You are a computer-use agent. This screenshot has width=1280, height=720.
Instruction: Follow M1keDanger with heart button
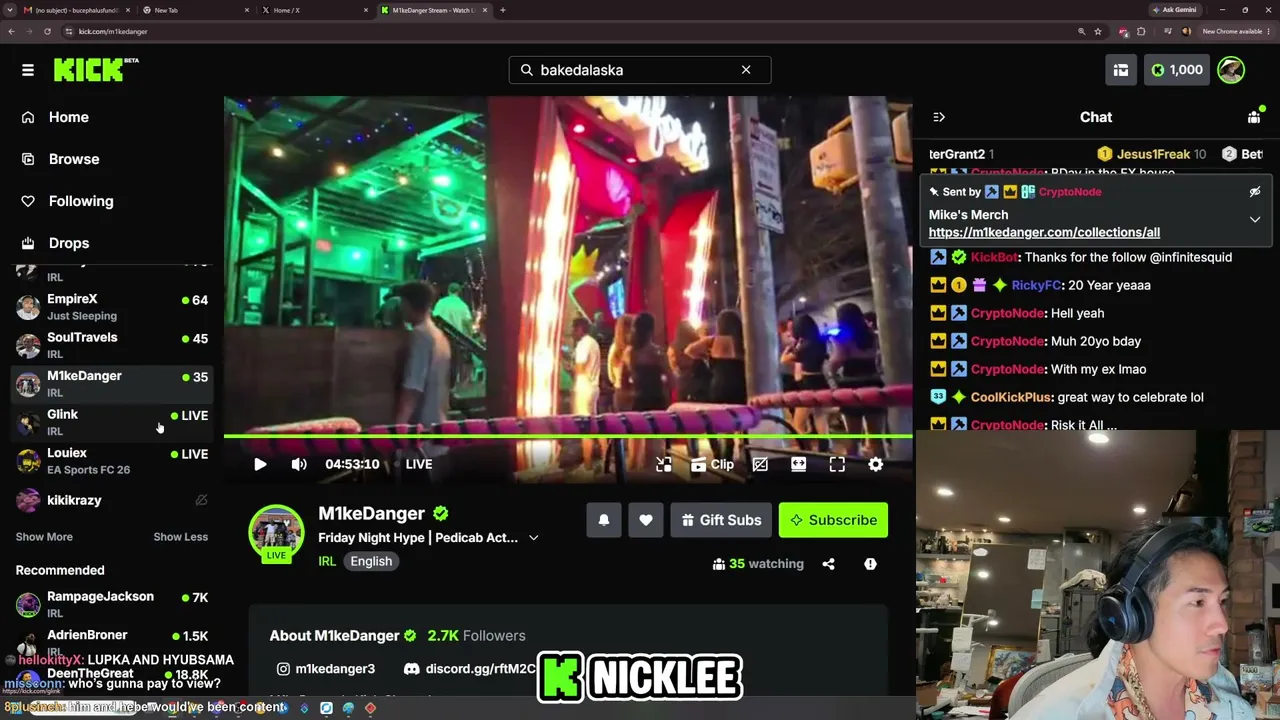coord(646,520)
